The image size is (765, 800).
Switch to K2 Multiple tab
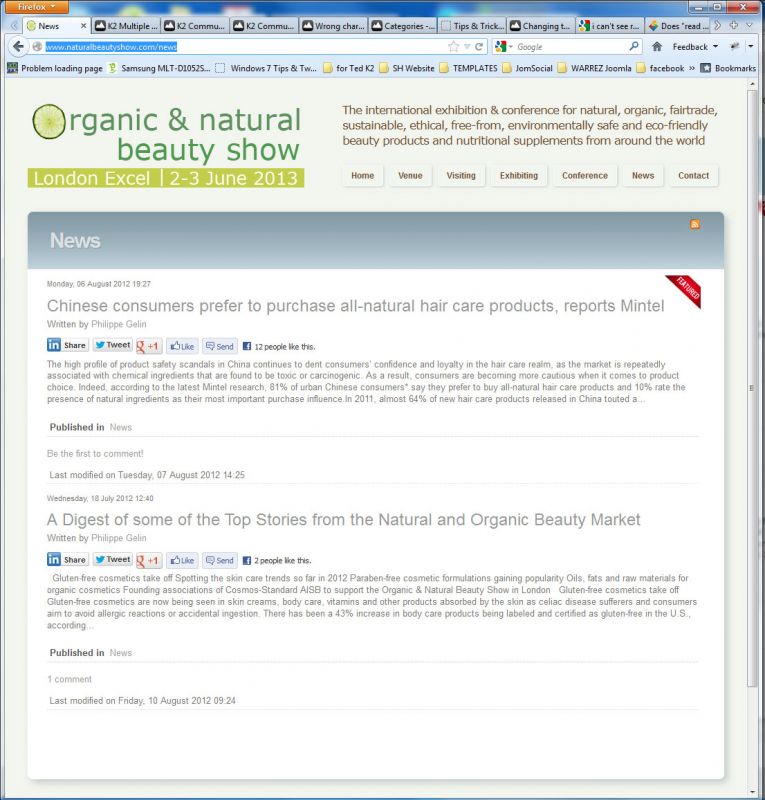click(x=126, y=26)
